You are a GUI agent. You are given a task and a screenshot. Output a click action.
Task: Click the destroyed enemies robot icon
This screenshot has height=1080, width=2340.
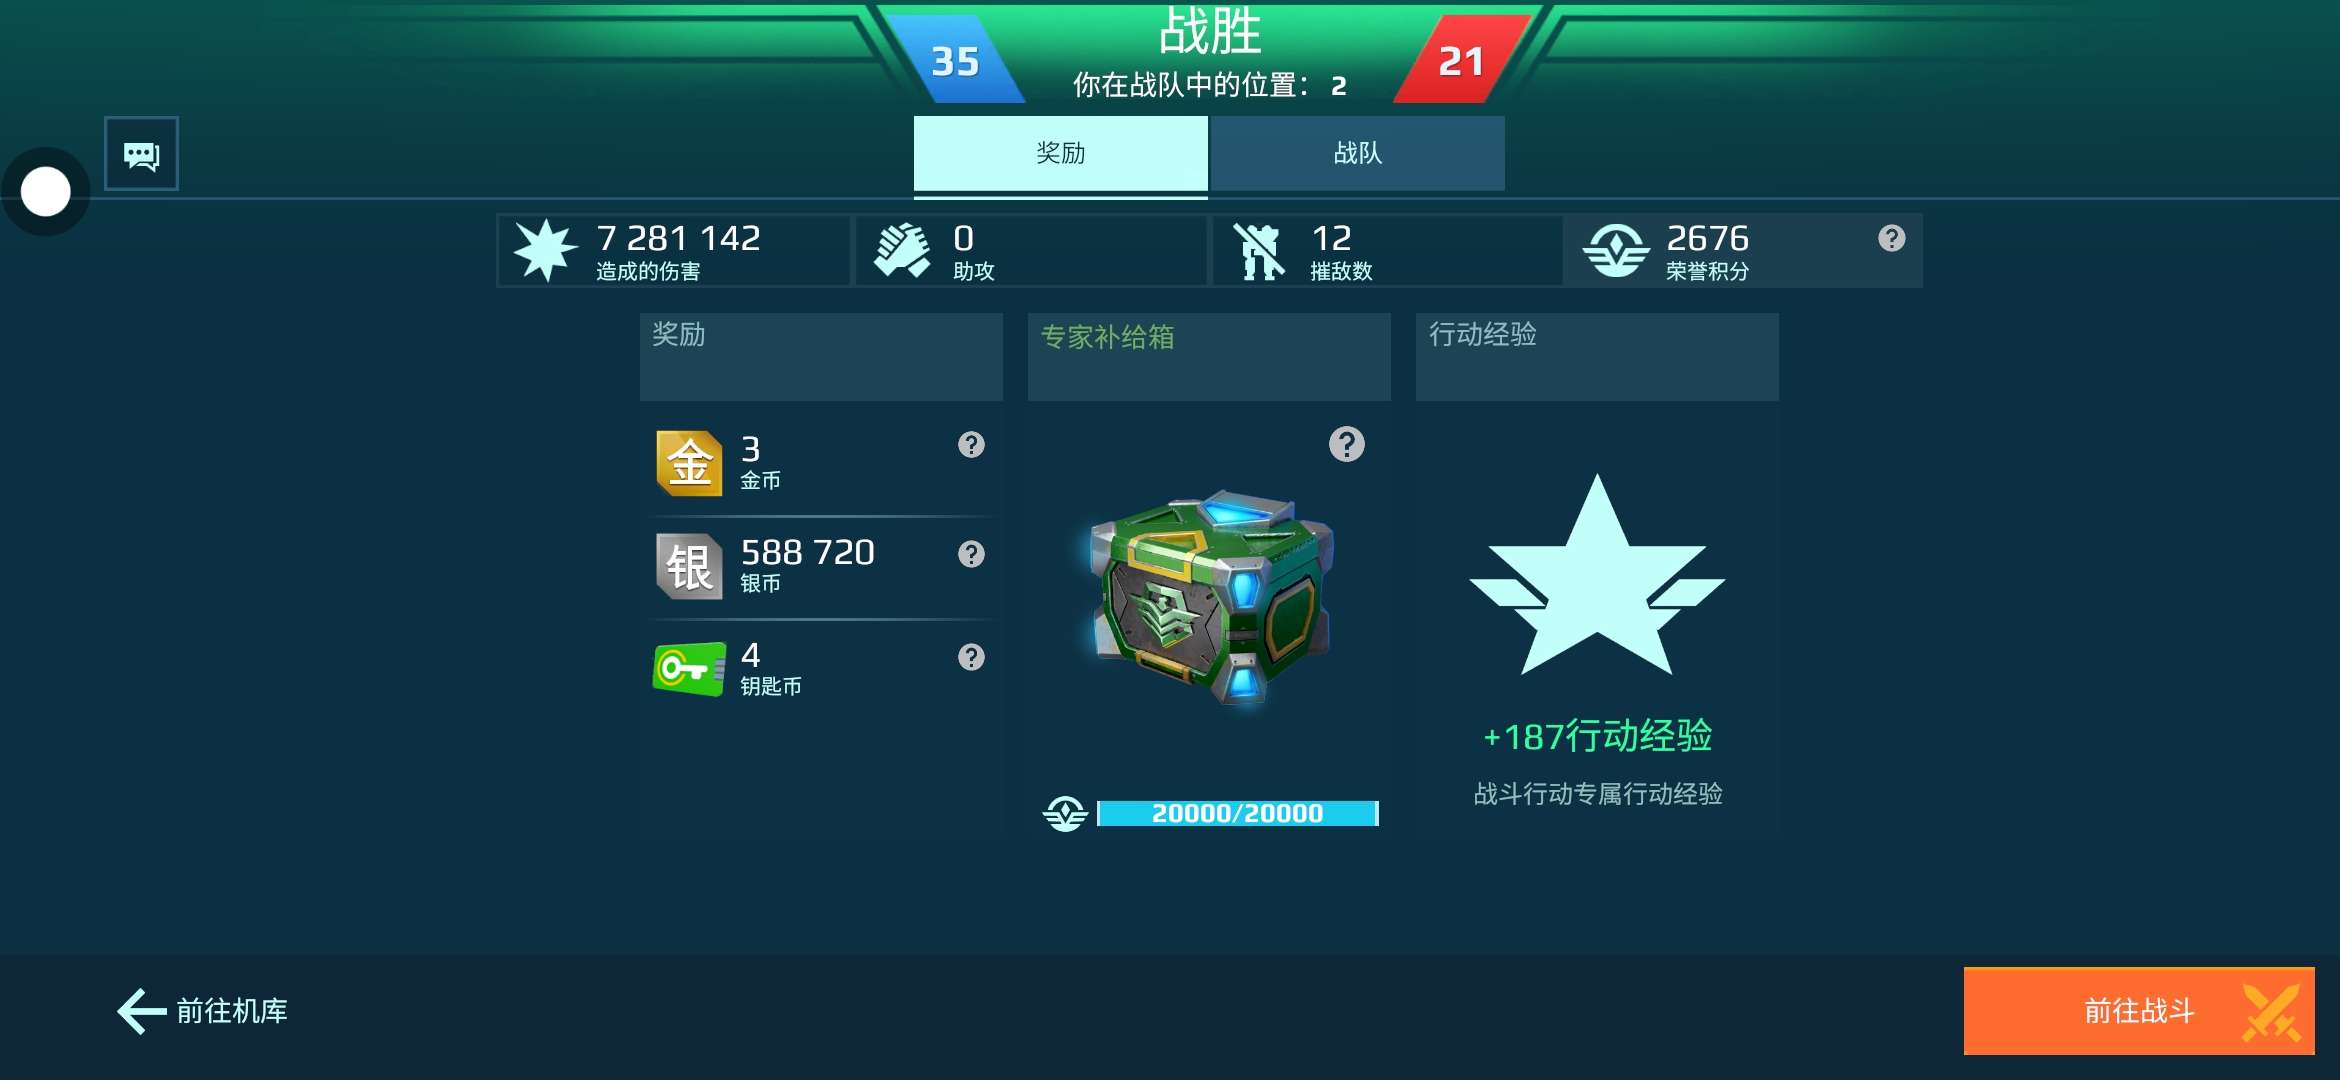click(x=1259, y=251)
